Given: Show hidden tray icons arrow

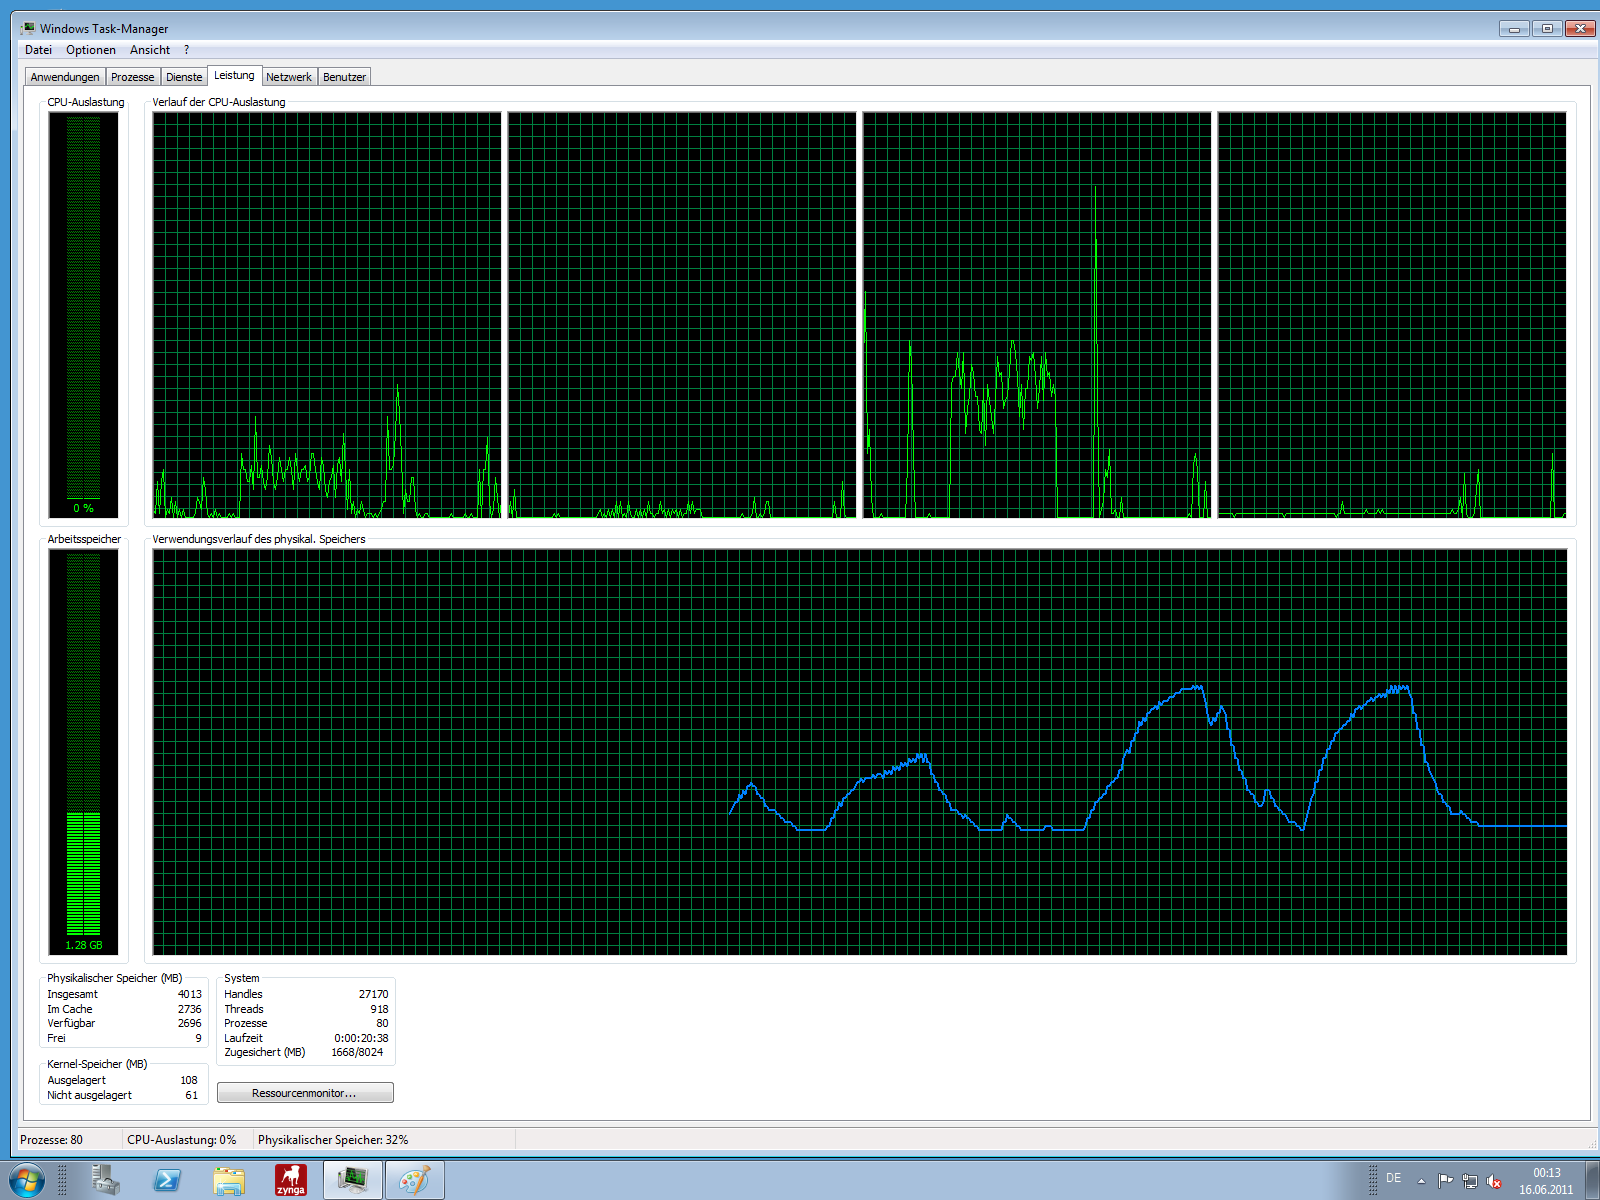Looking at the screenshot, I should (x=1421, y=1181).
